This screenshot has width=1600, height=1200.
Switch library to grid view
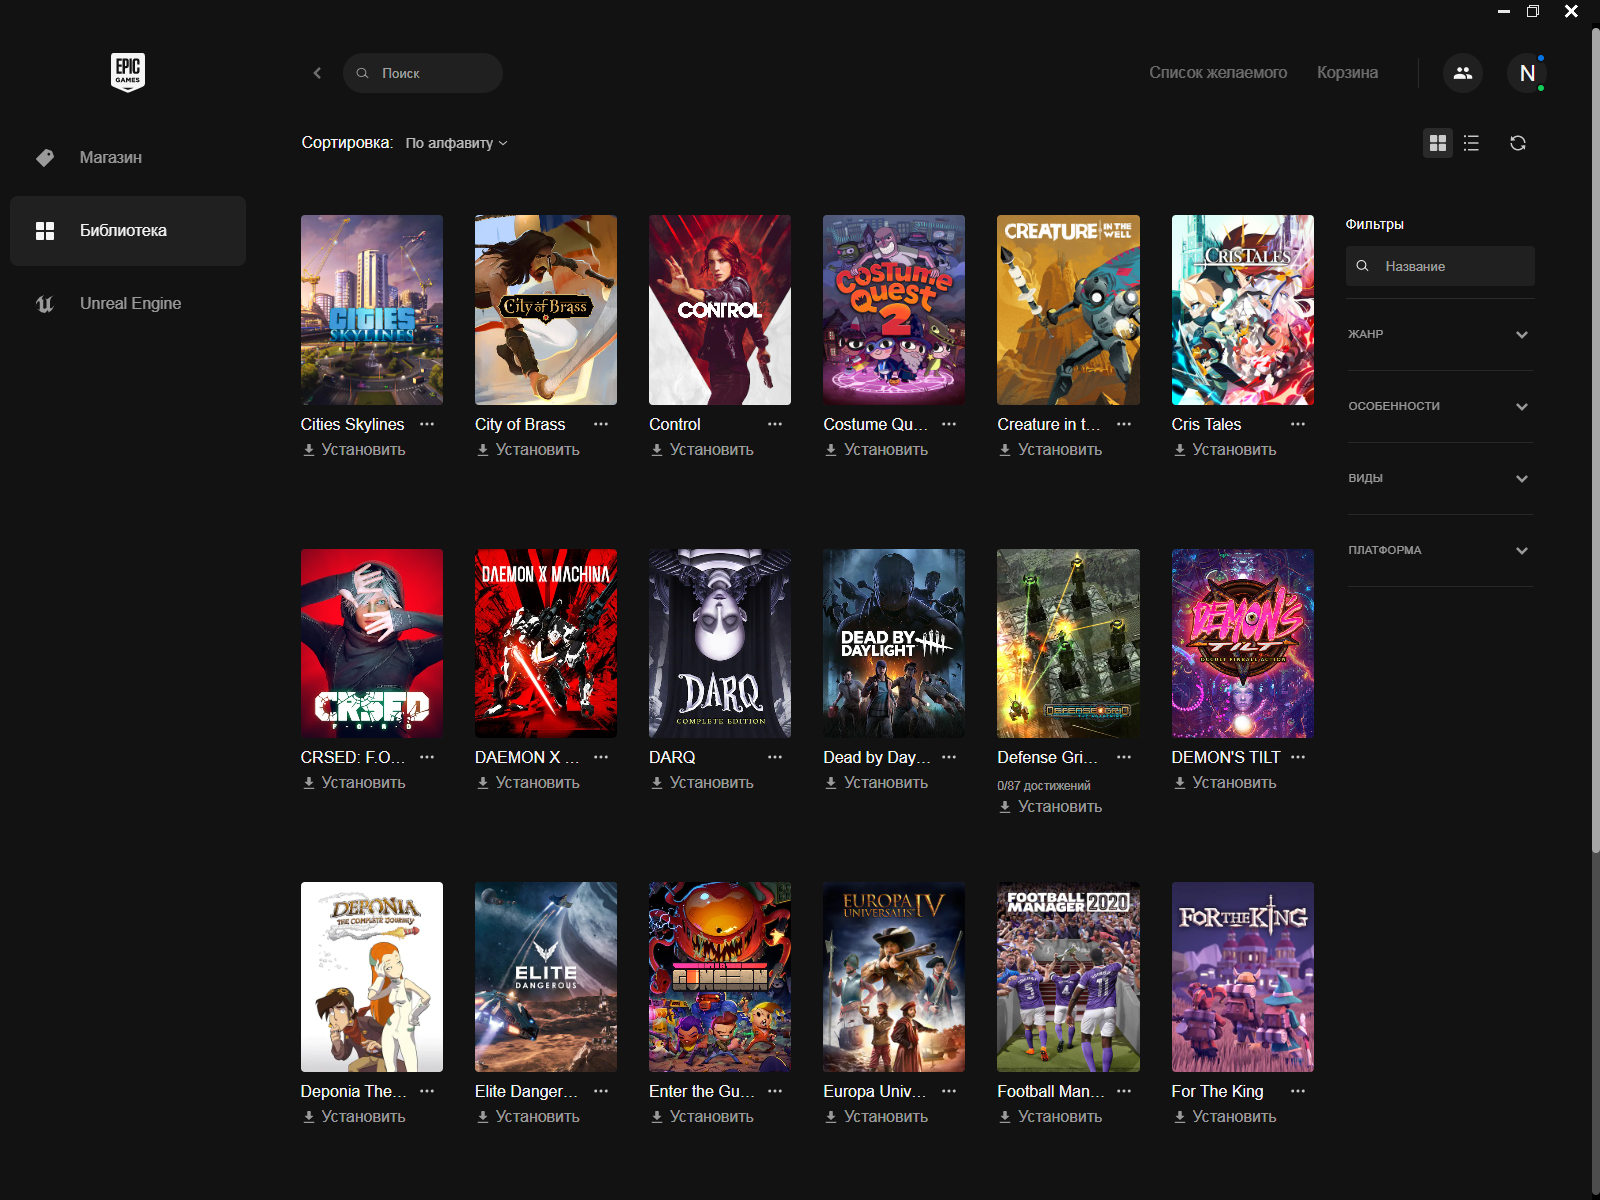[x=1438, y=143]
